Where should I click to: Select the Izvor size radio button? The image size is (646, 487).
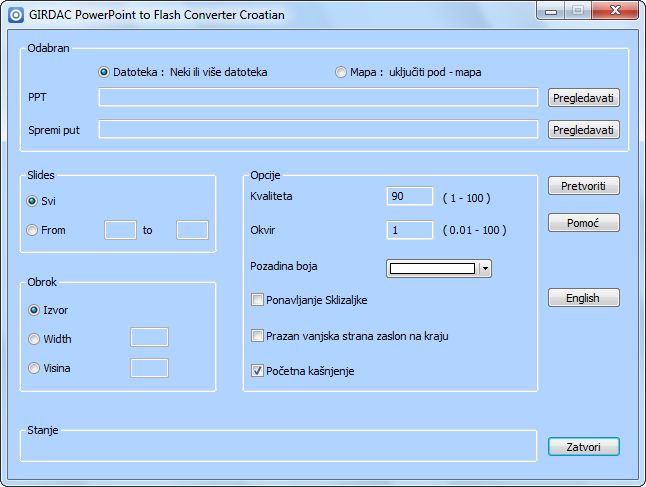[x=34, y=310]
